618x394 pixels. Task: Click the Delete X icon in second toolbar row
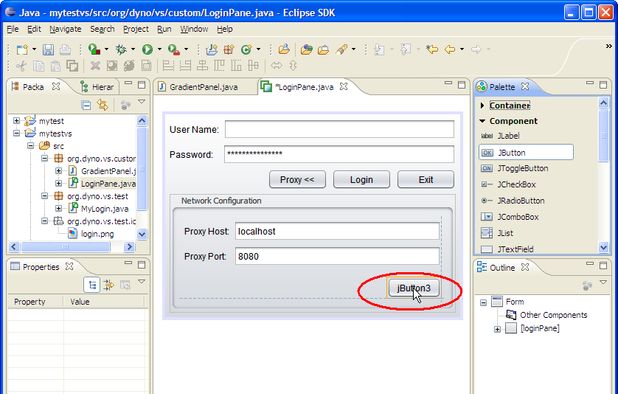click(95, 66)
